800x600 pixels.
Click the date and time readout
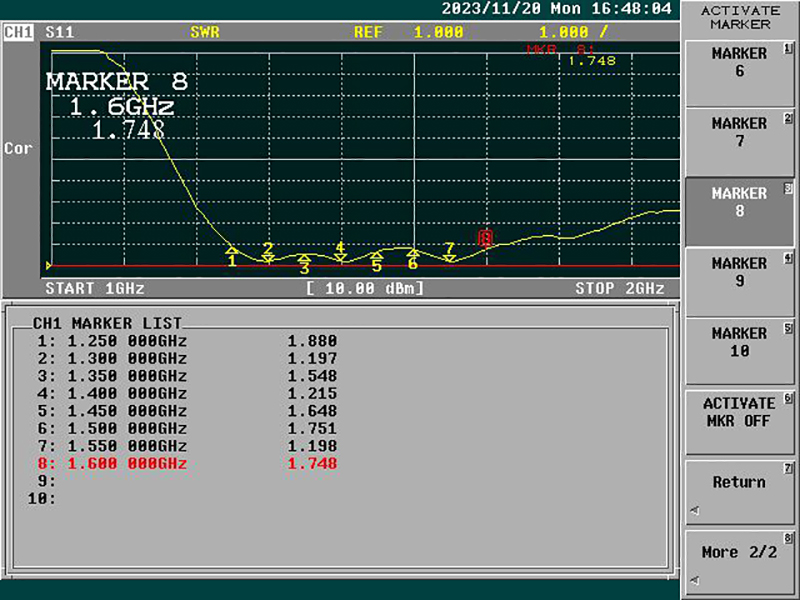pos(556,9)
